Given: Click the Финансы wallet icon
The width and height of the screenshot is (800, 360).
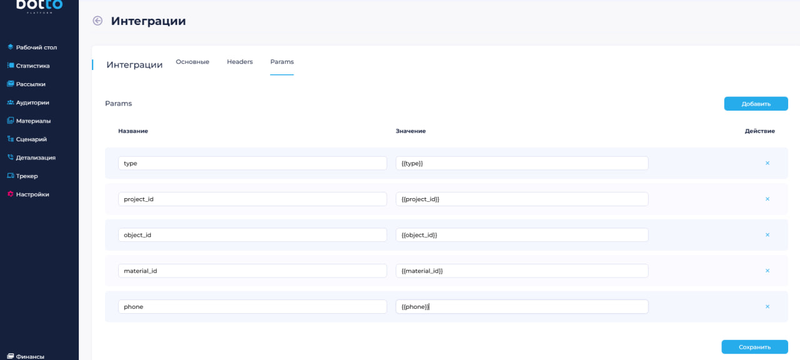Looking at the screenshot, I should tap(10, 356).
